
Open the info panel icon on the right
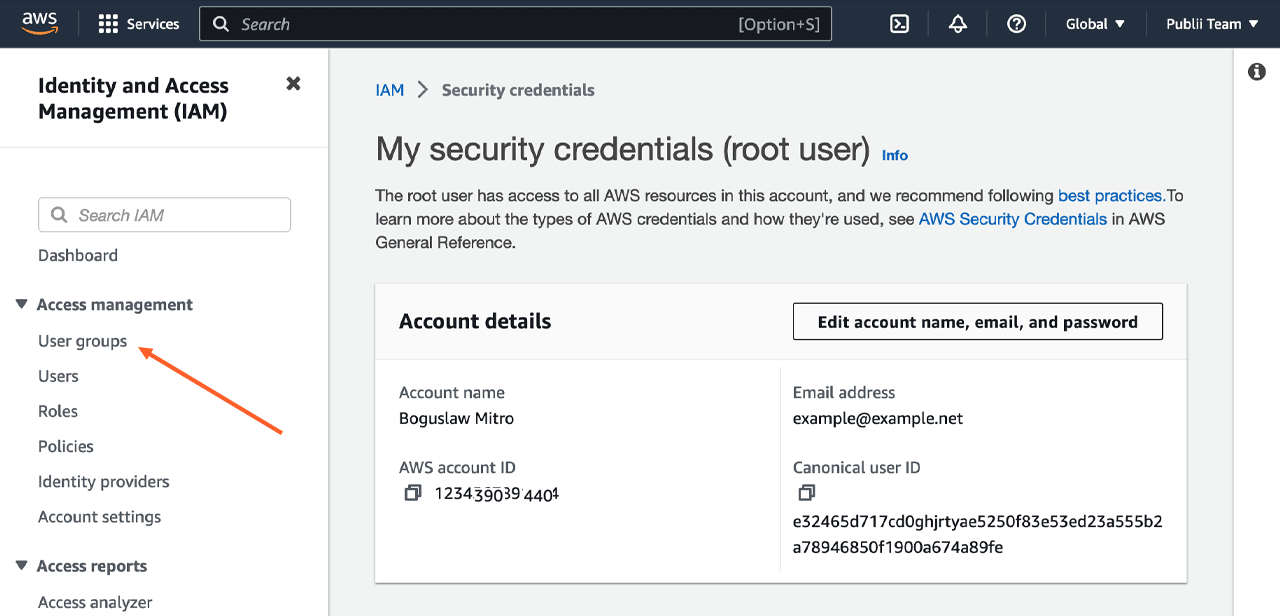(x=1257, y=71)
